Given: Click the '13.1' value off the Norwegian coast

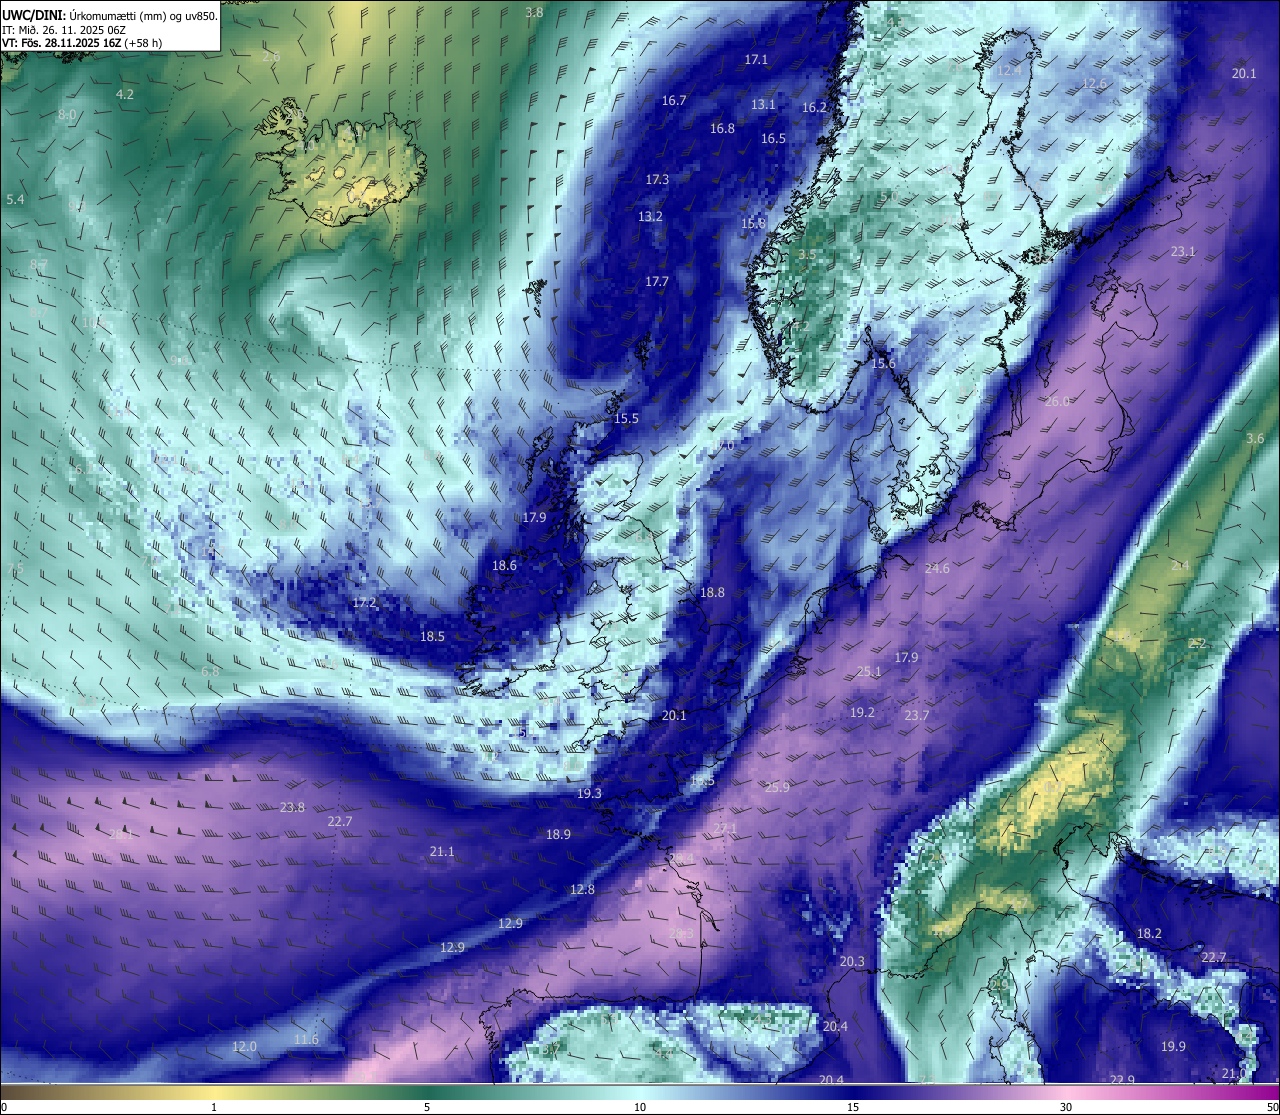Looking at the screenshot, I should click(763, 104).
